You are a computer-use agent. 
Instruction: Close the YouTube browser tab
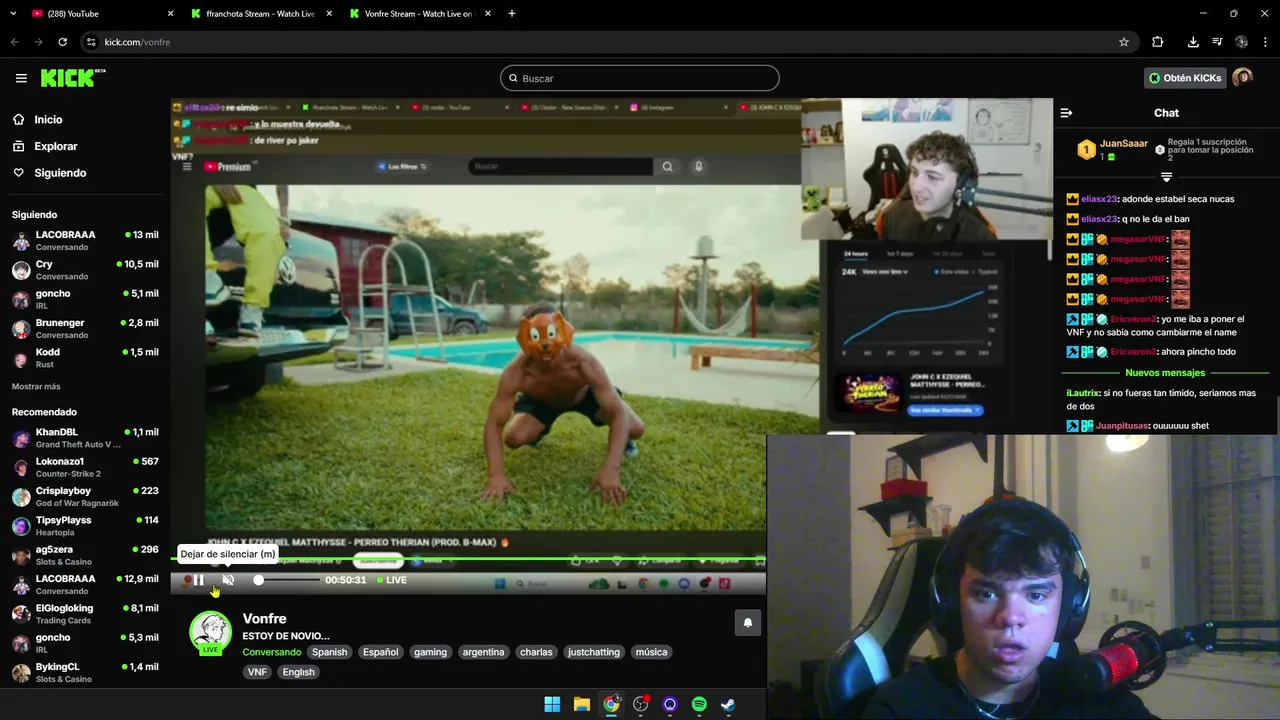pos(170,14)
